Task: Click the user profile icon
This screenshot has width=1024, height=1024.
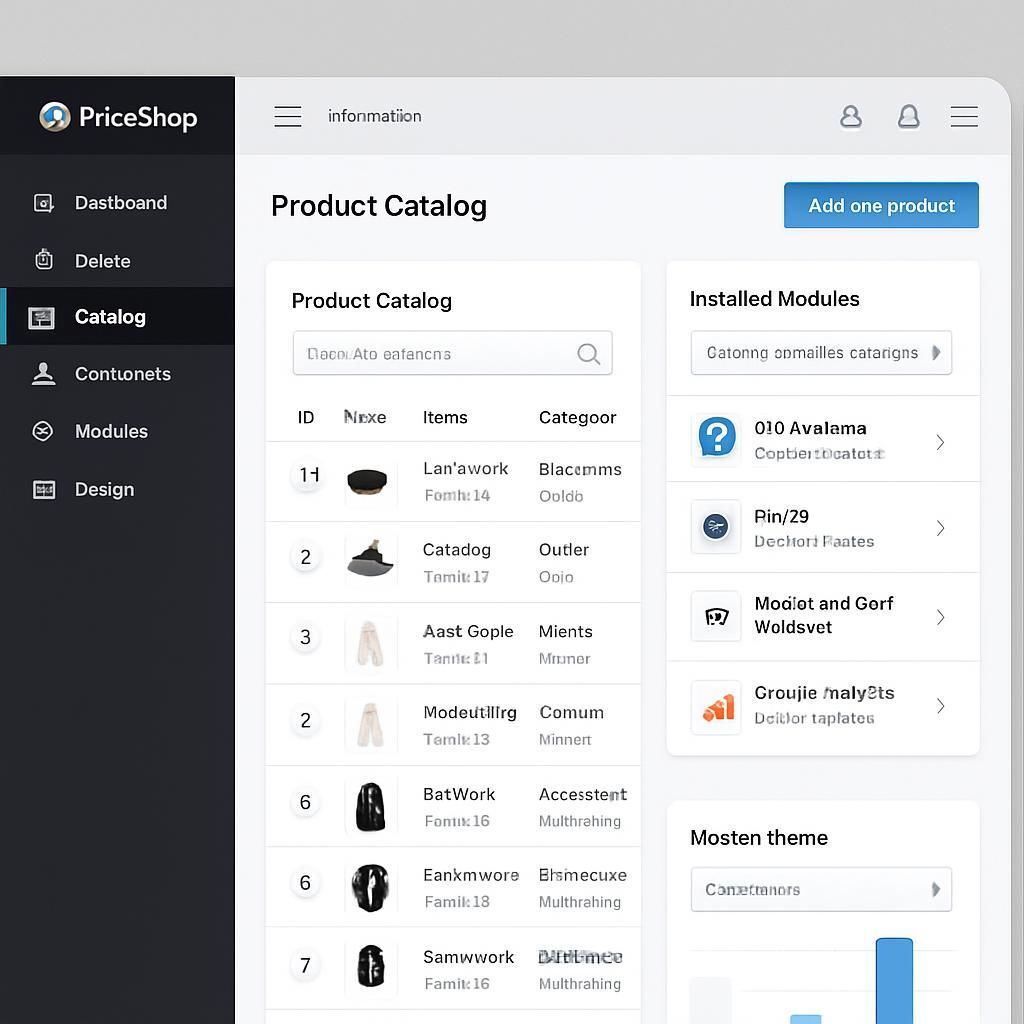Action: [x=850, y=116]
